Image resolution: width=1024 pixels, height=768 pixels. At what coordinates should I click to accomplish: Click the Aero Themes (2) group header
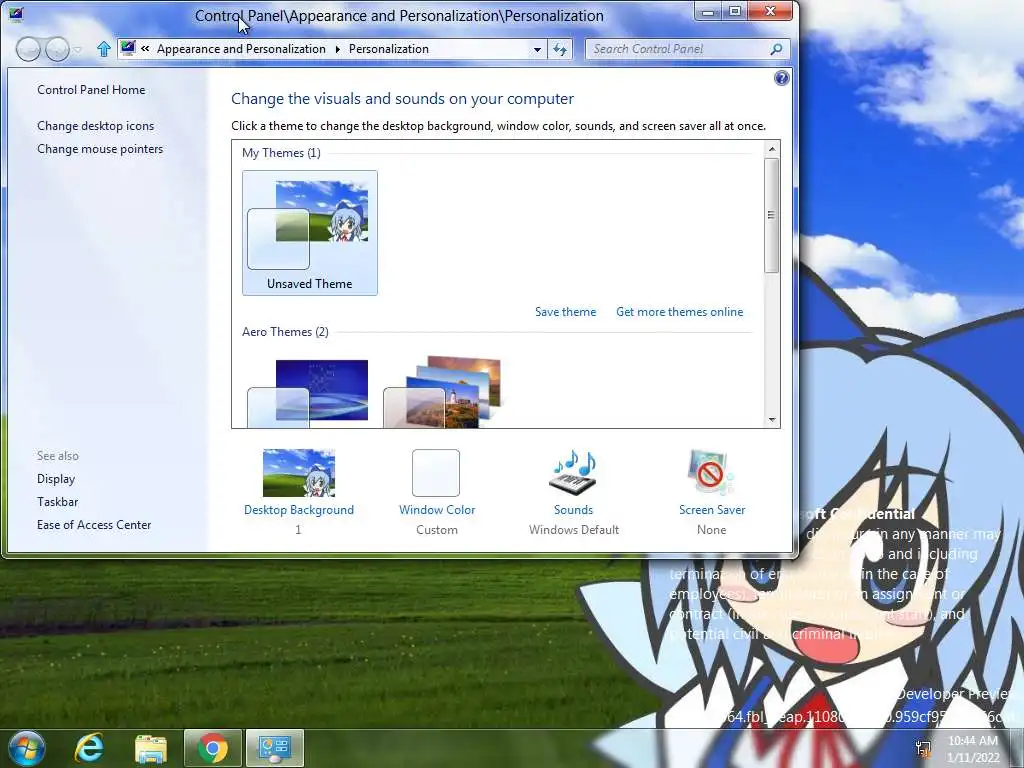point(285,332)
